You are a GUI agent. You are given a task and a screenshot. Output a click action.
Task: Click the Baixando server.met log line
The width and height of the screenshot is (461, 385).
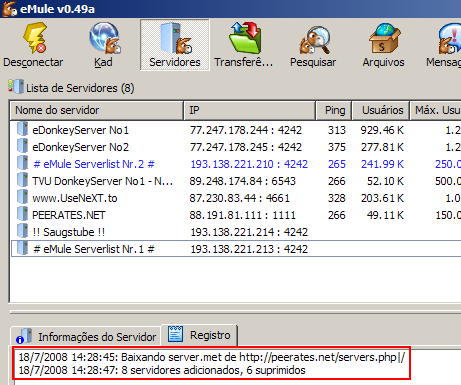click(212, 357)
